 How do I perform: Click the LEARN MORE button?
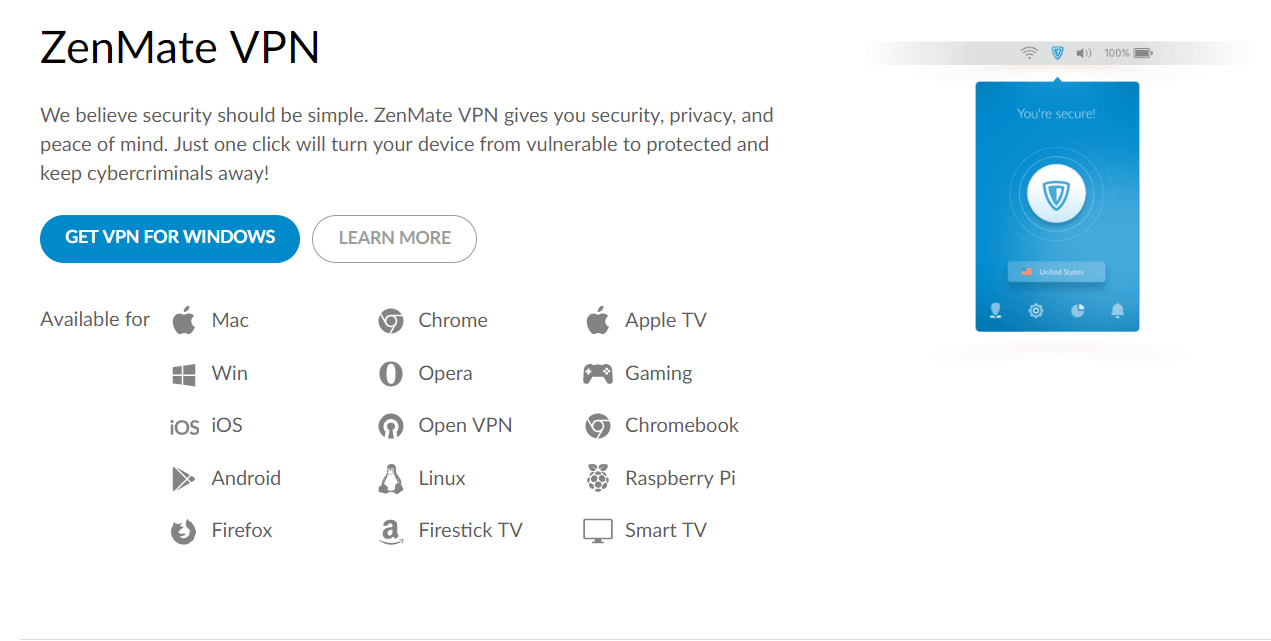tap(394, 238)
